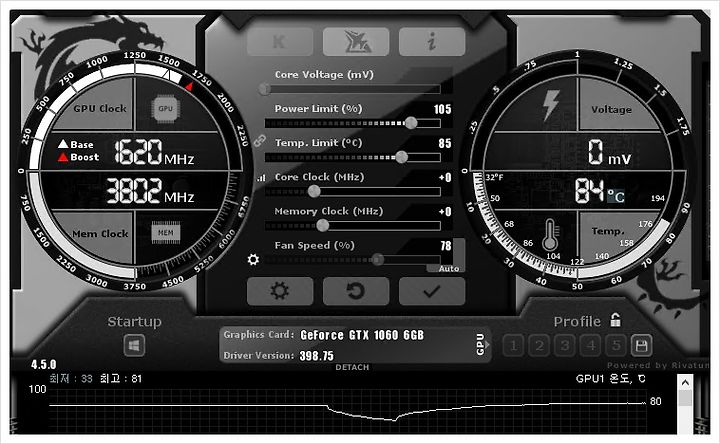Image resolution: width=720 pixels, height=444 pixels.
Task: Toggle the °C temperature unit indicator
Action: (x=616, y=197)
